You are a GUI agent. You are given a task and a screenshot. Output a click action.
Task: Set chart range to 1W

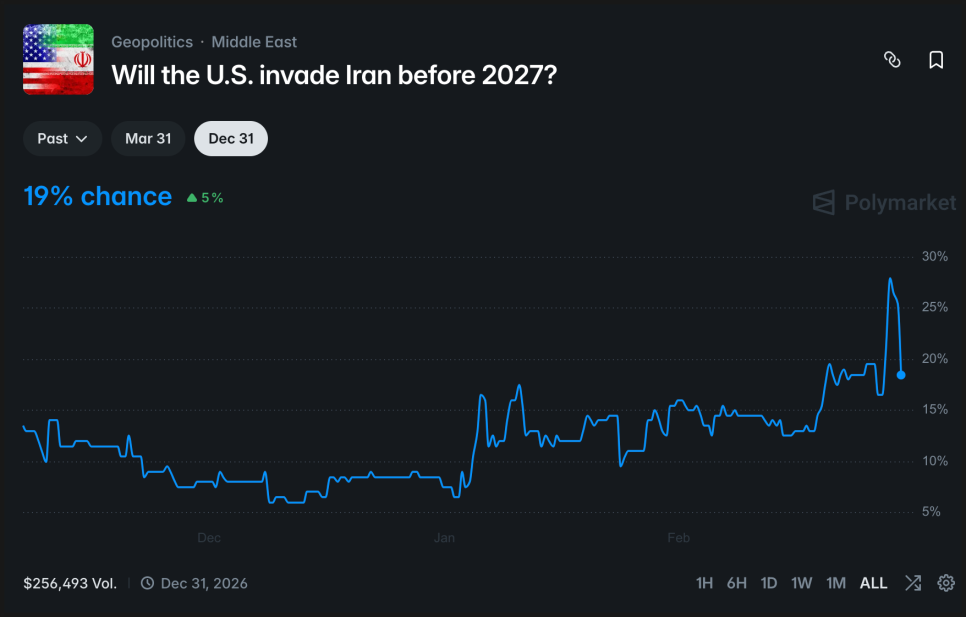pyautogui.click(x=801, y=583)
